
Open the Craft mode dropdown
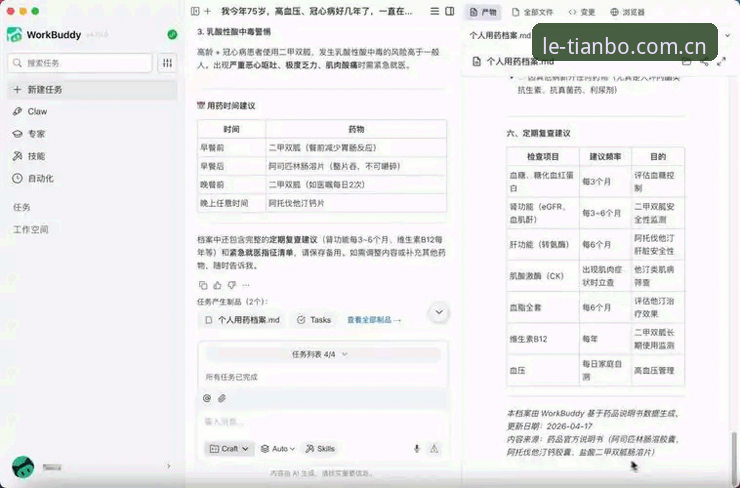pyautogui.click(x=229, y=449)
